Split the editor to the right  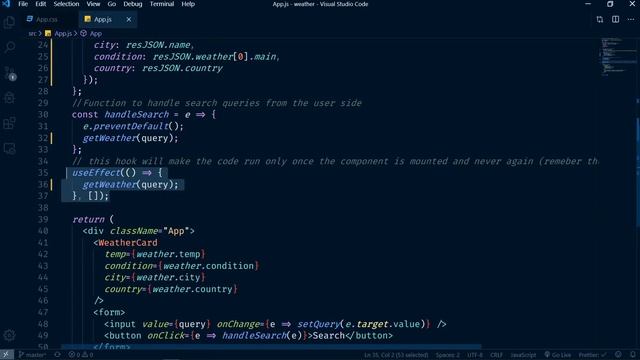click(616, 19)
